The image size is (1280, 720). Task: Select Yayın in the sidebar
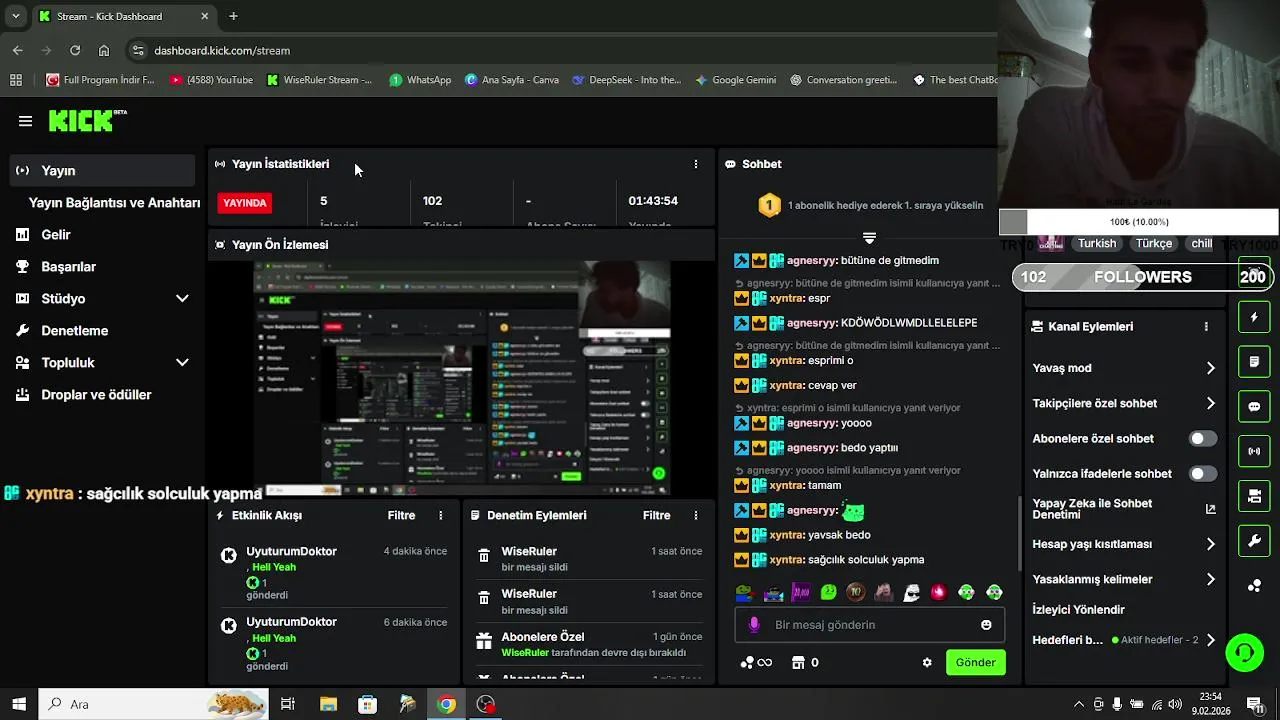[104, 170]
